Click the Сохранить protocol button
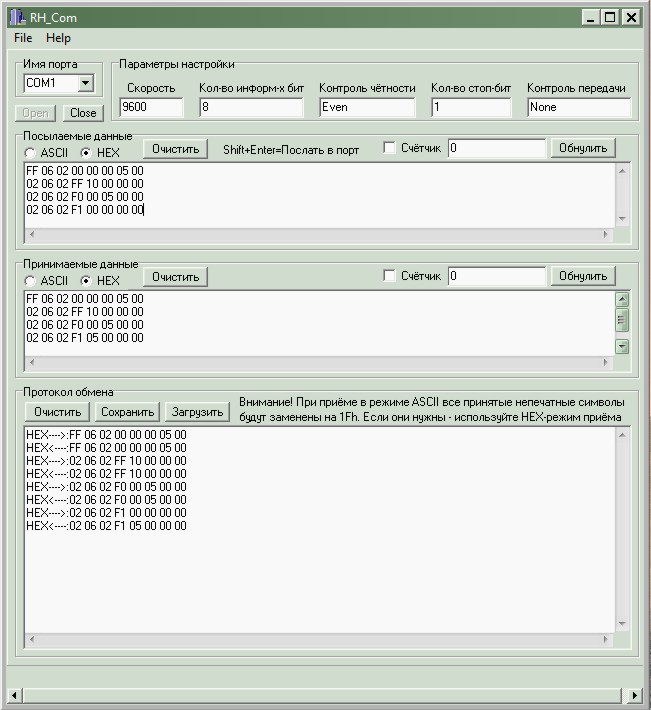The image size is (651, 710). pos(127,412)
